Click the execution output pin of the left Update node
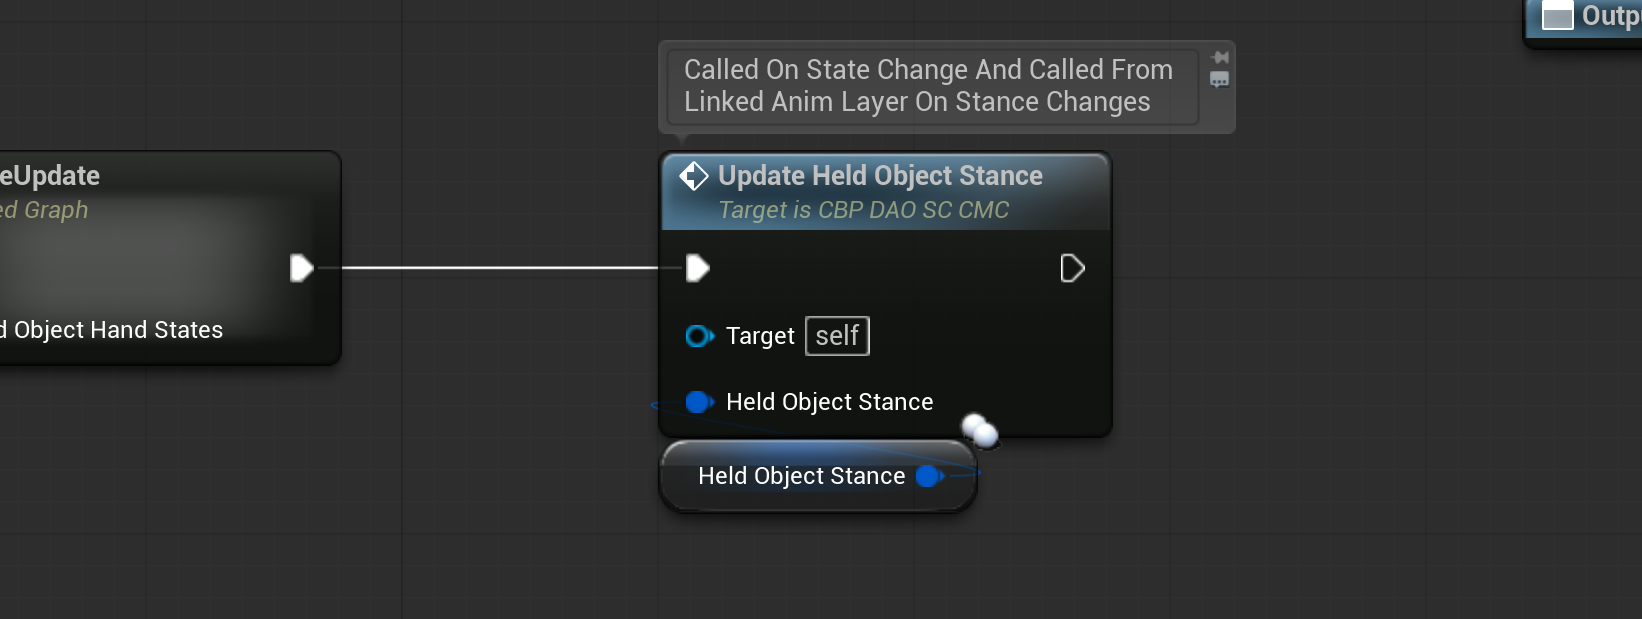Viewport: 1642px width, 619px height. [301, 268]
